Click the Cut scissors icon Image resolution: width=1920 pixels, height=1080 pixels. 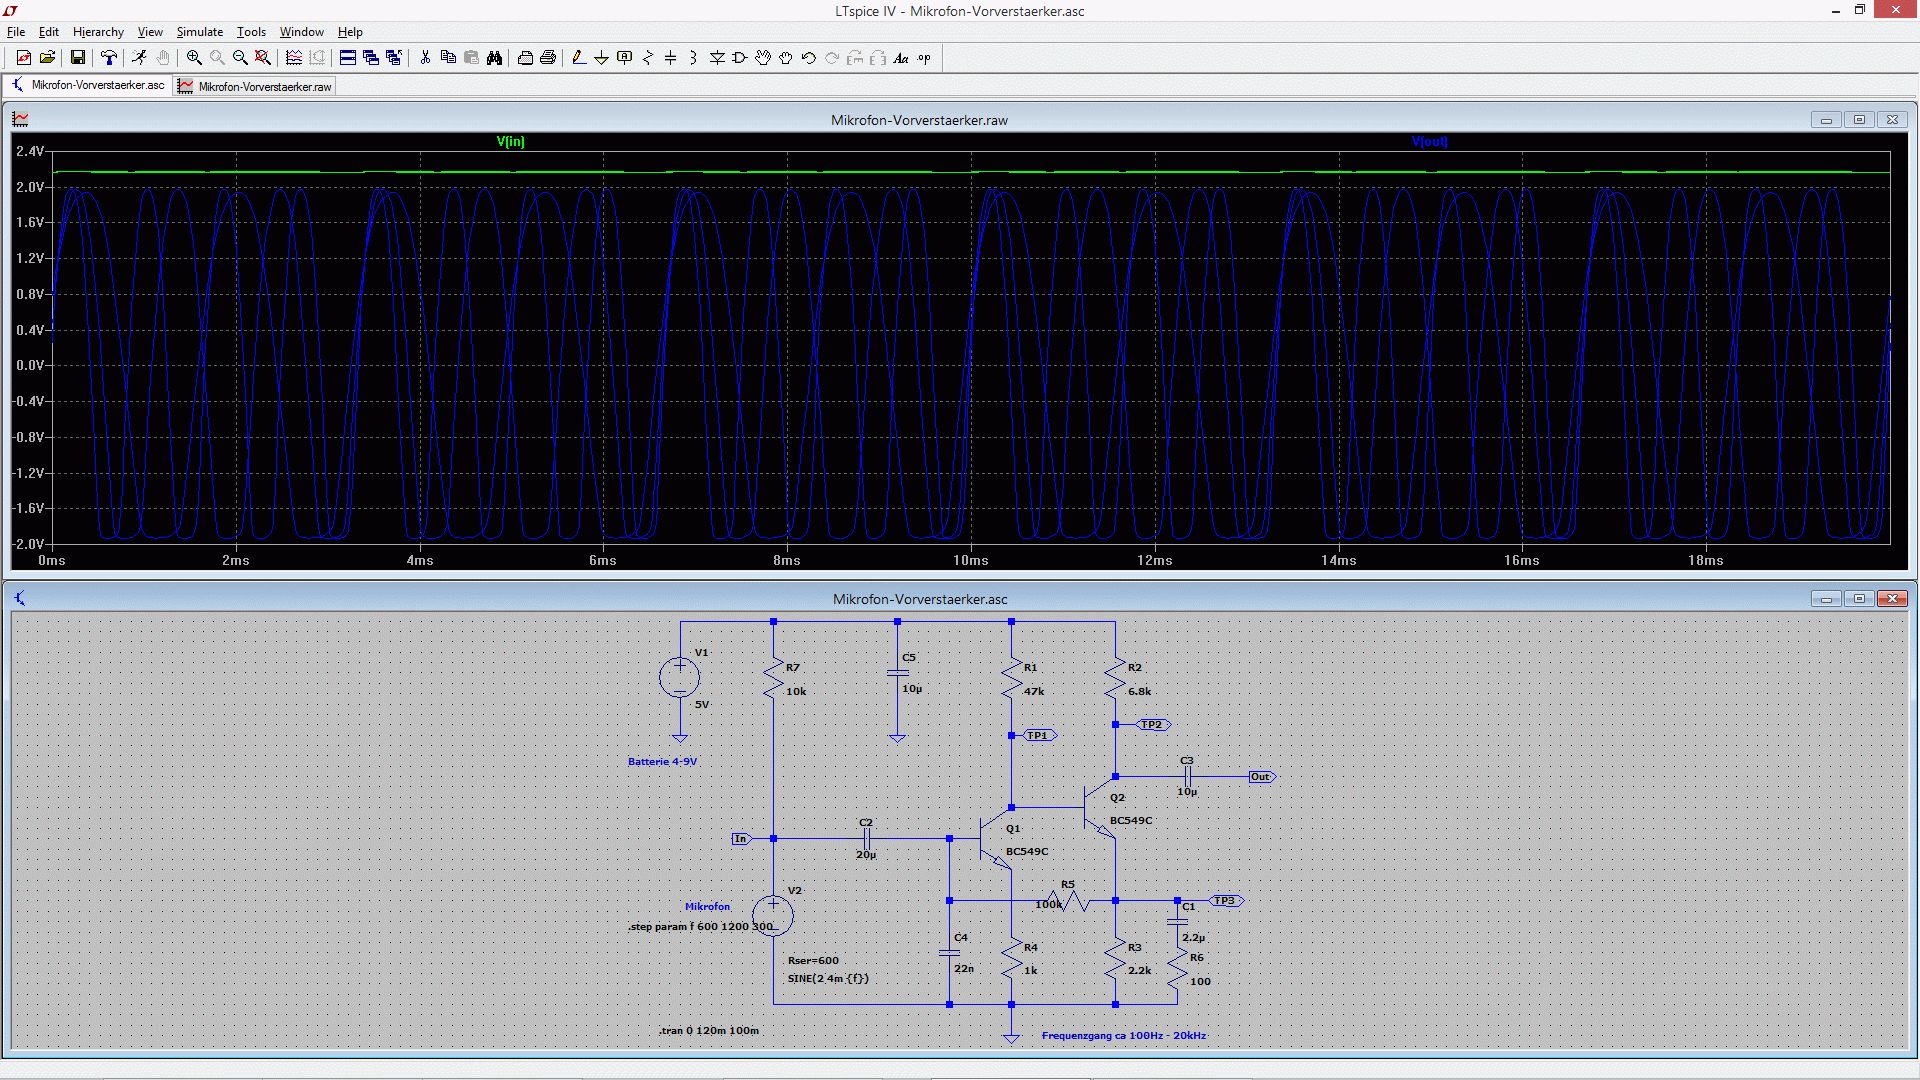coord(425,58)
